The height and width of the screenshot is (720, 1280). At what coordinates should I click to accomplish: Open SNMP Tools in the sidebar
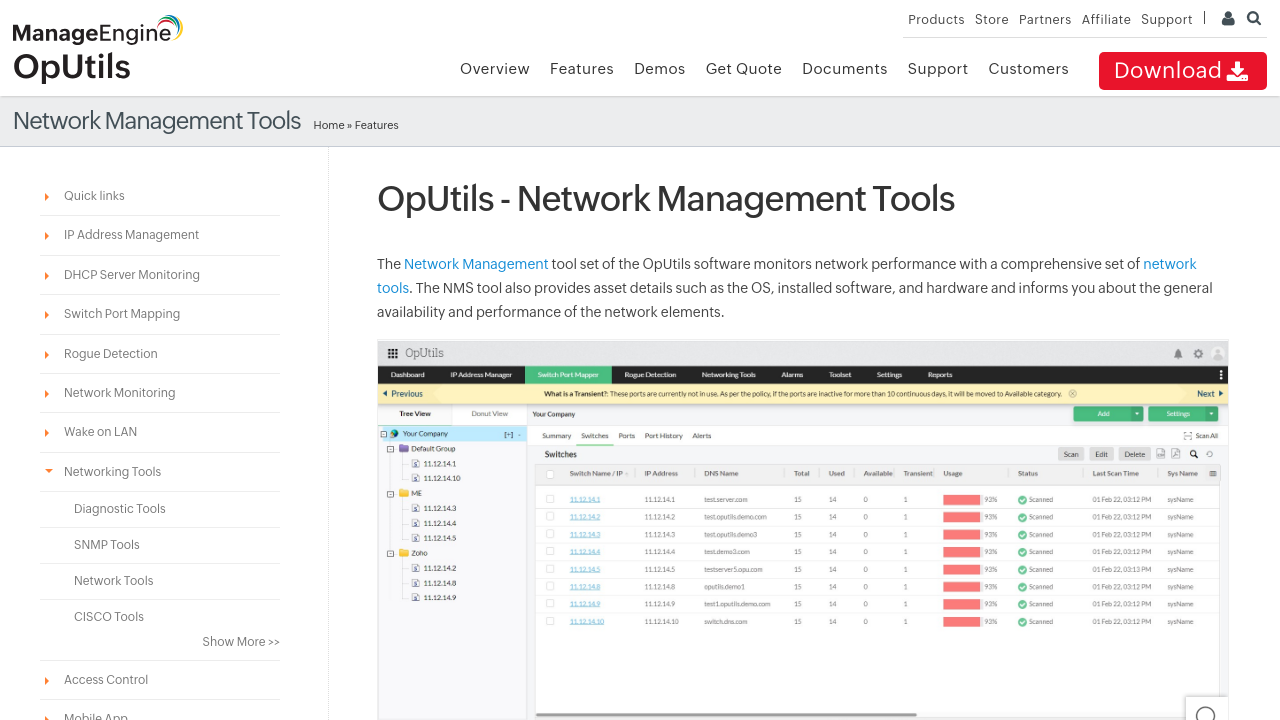click(x=107, y=545)
